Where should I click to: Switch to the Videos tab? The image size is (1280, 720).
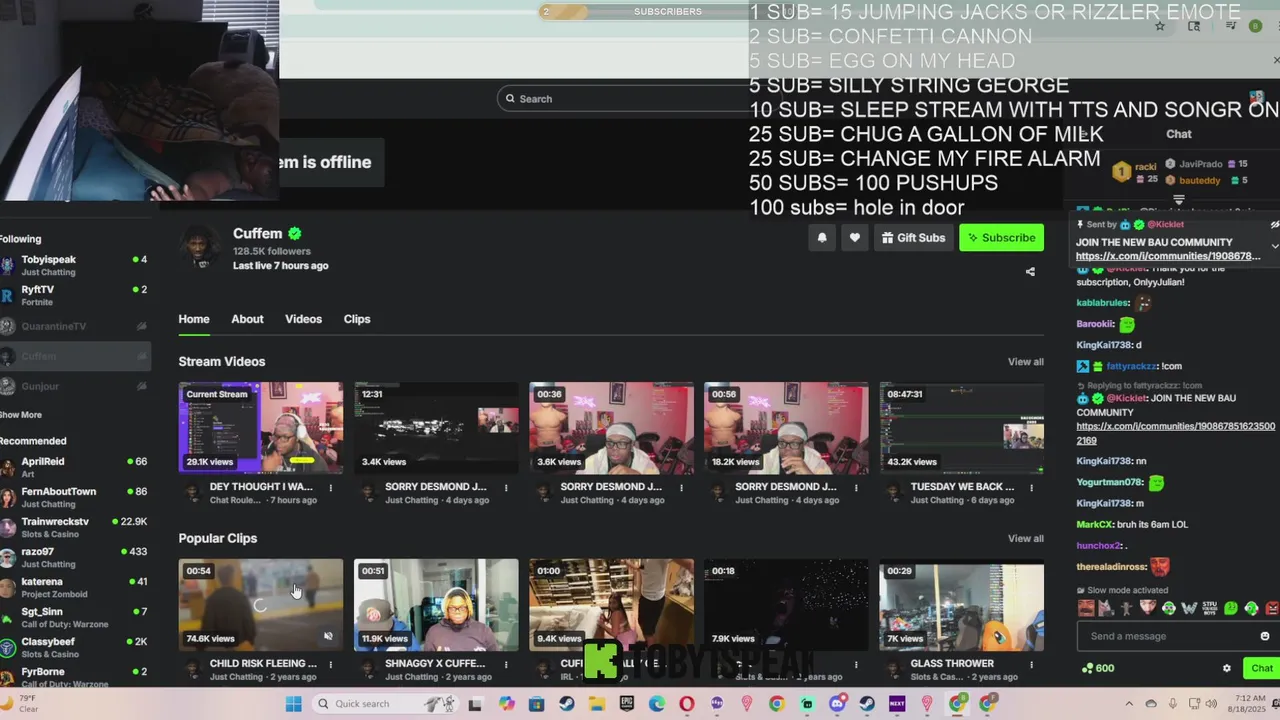point(303,319)
